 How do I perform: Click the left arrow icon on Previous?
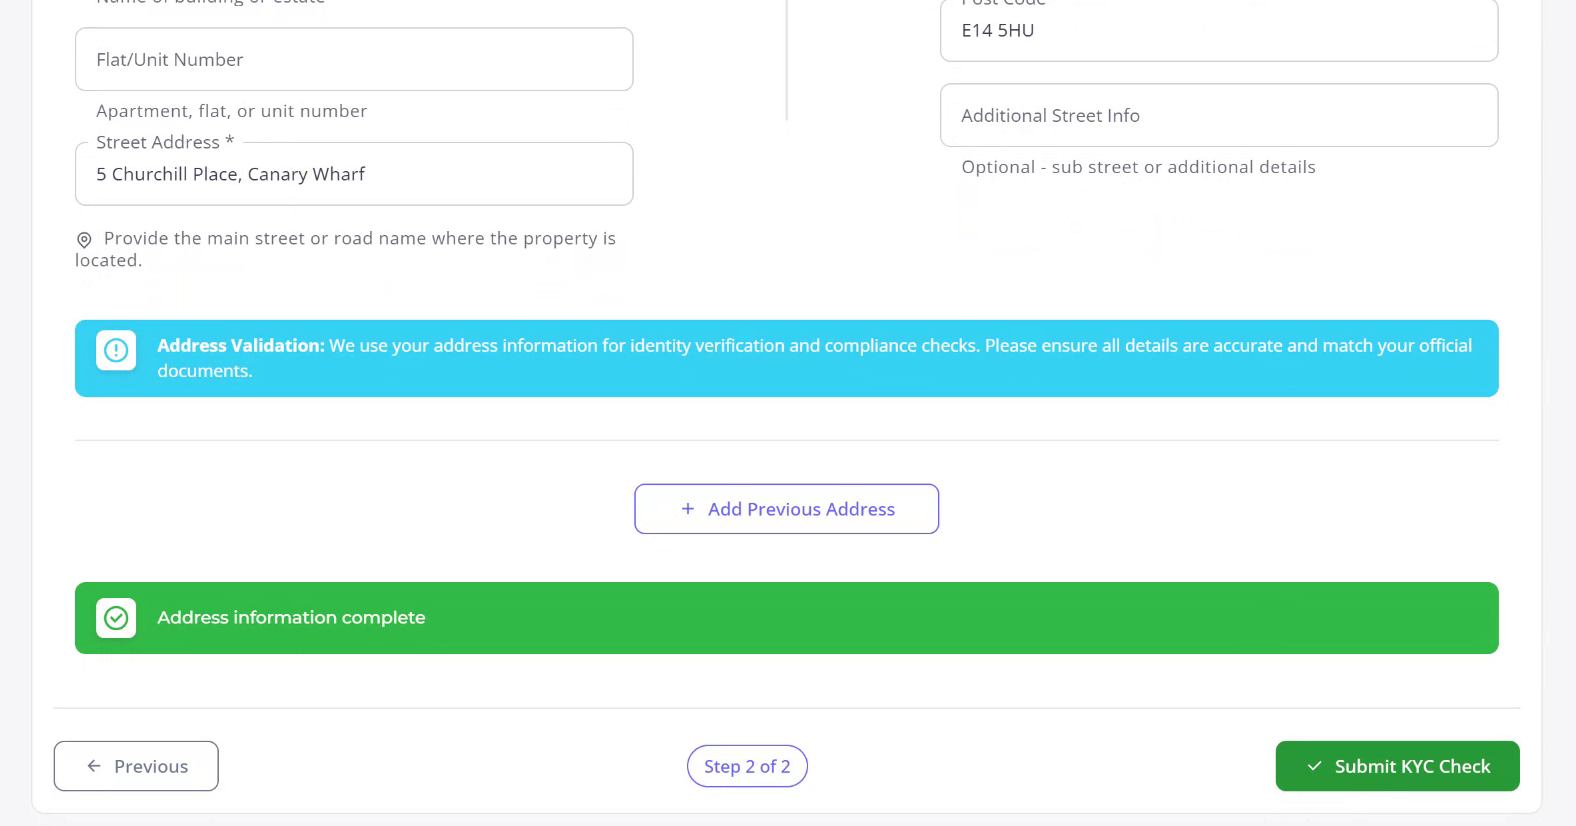(94, 766)
